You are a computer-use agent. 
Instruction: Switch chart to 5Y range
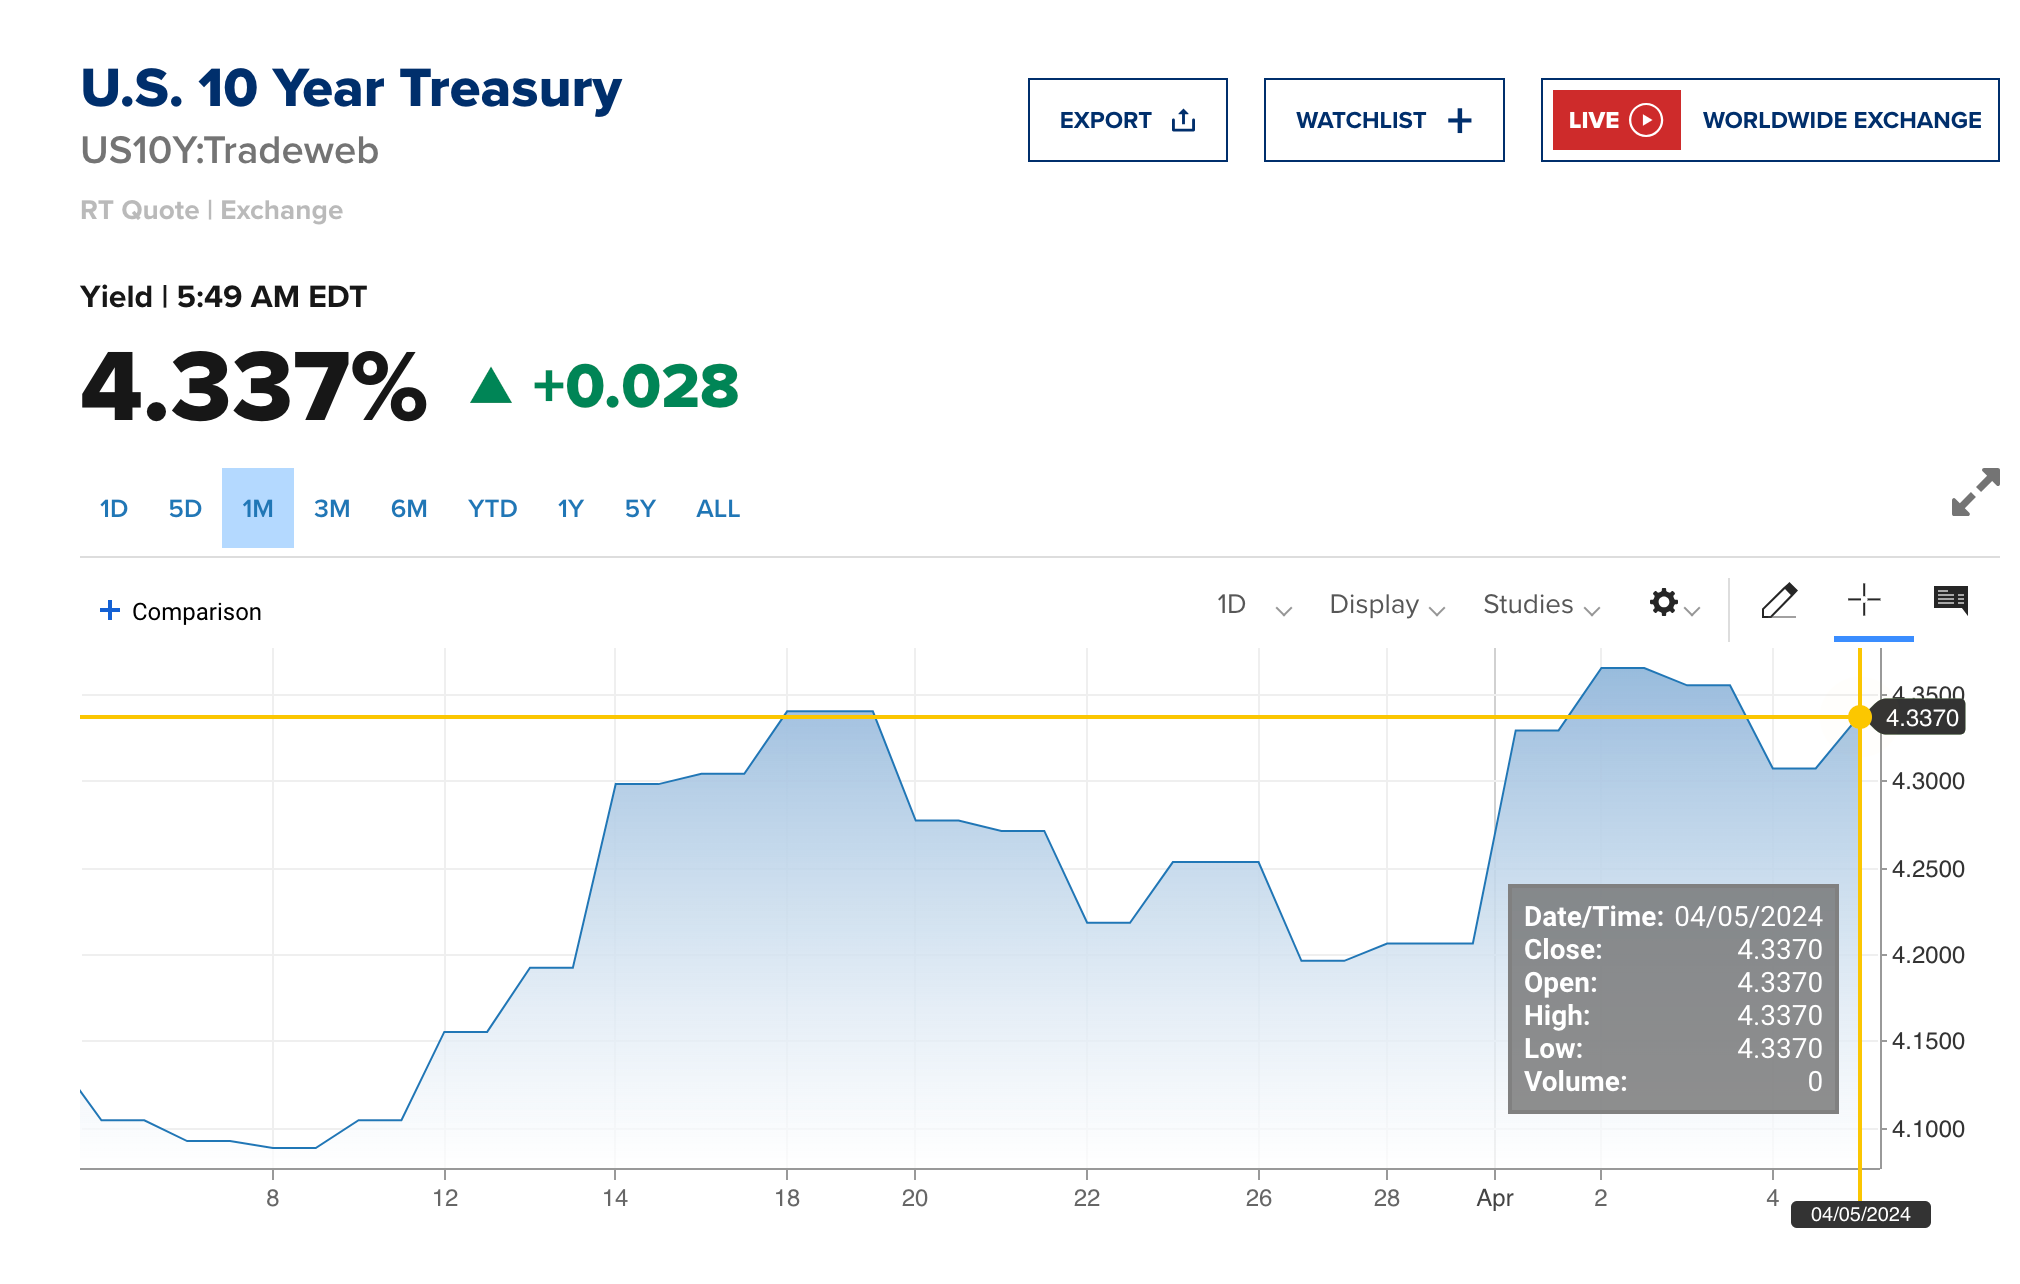639,508
